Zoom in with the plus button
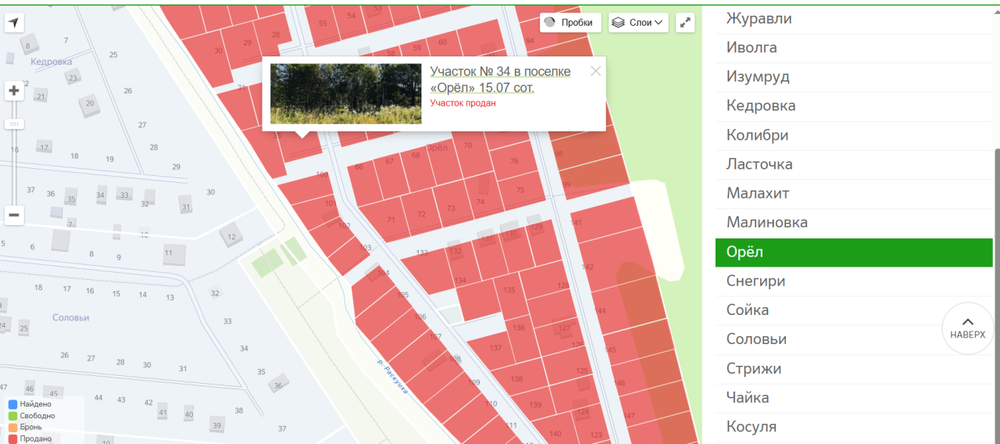1000x444 pixels. [x=14, y=91]
